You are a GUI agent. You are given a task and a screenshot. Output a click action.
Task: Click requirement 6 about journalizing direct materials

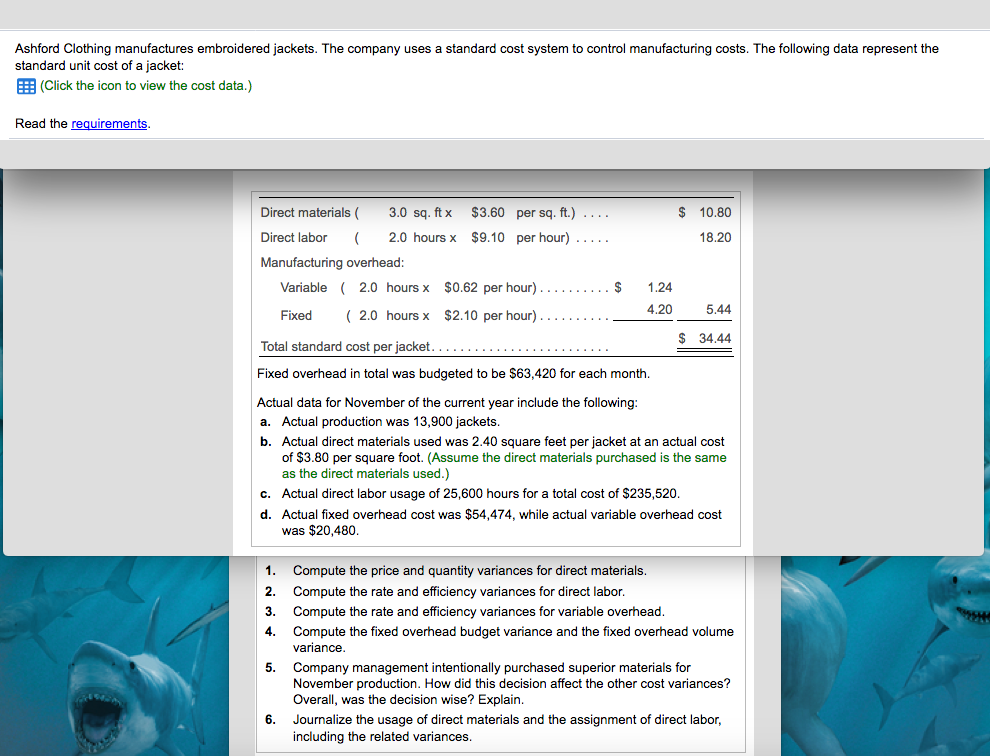pos(506,728)
